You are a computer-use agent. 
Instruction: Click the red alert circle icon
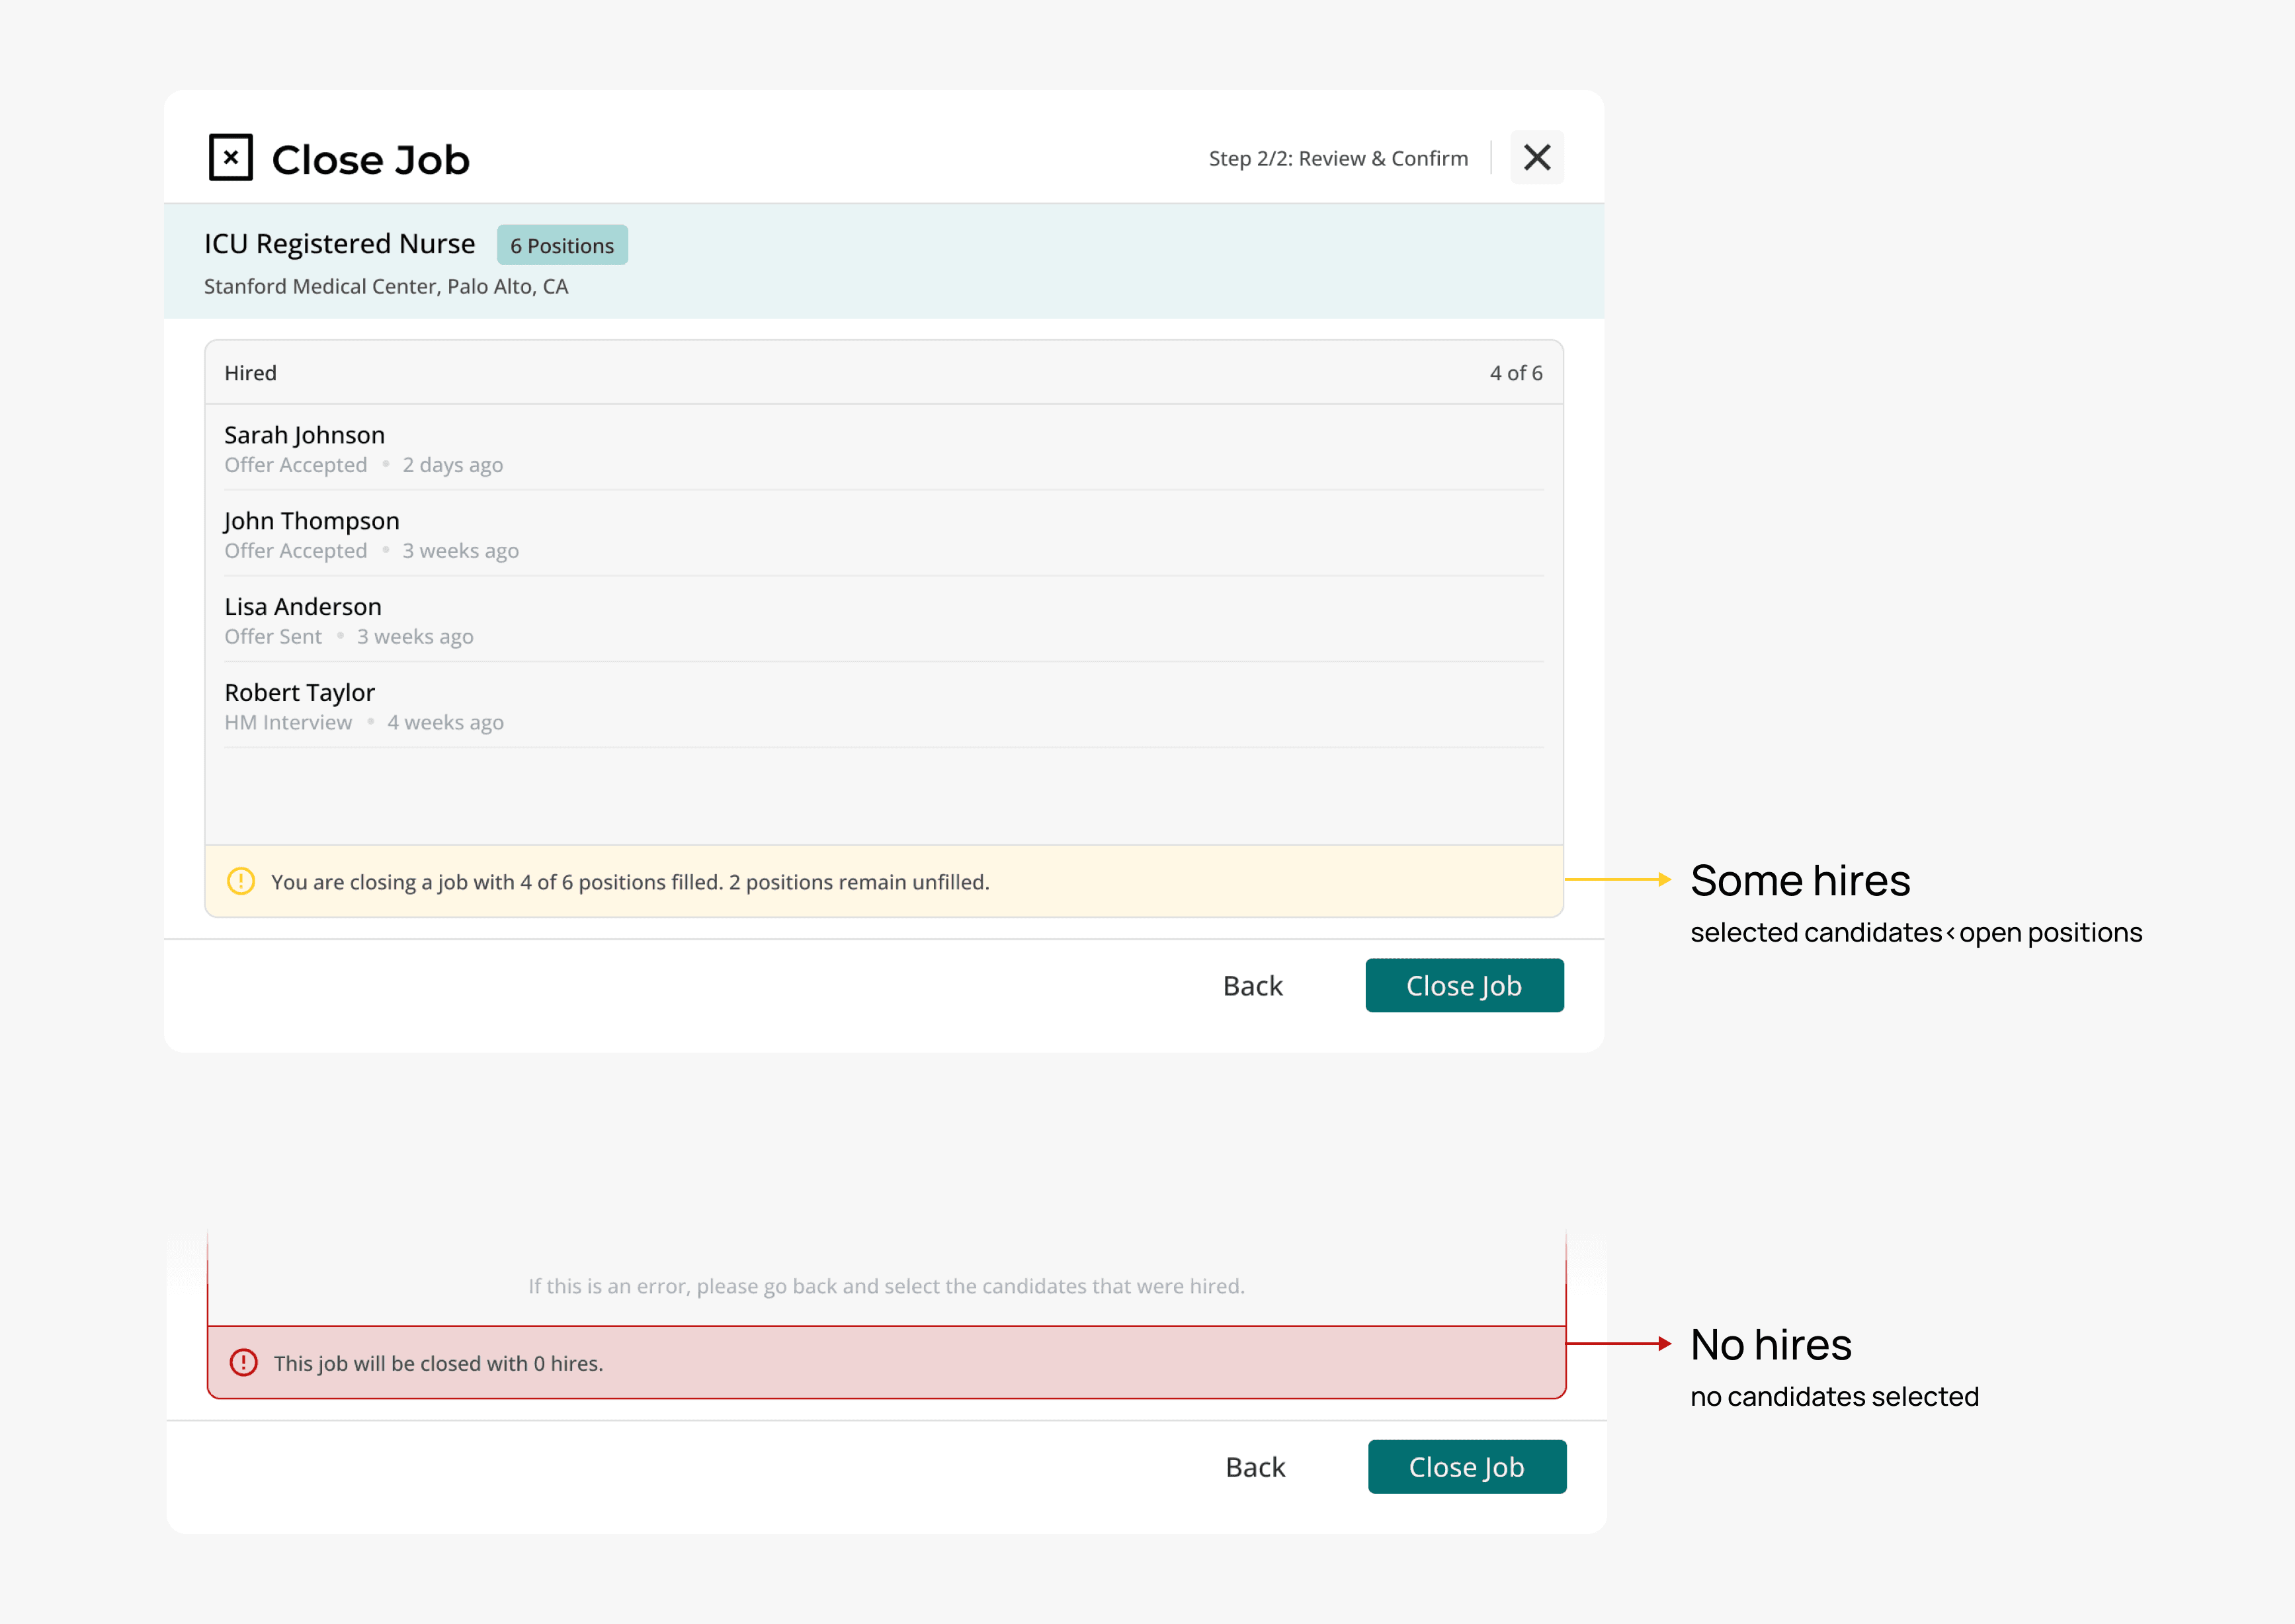coord(244,1363)
